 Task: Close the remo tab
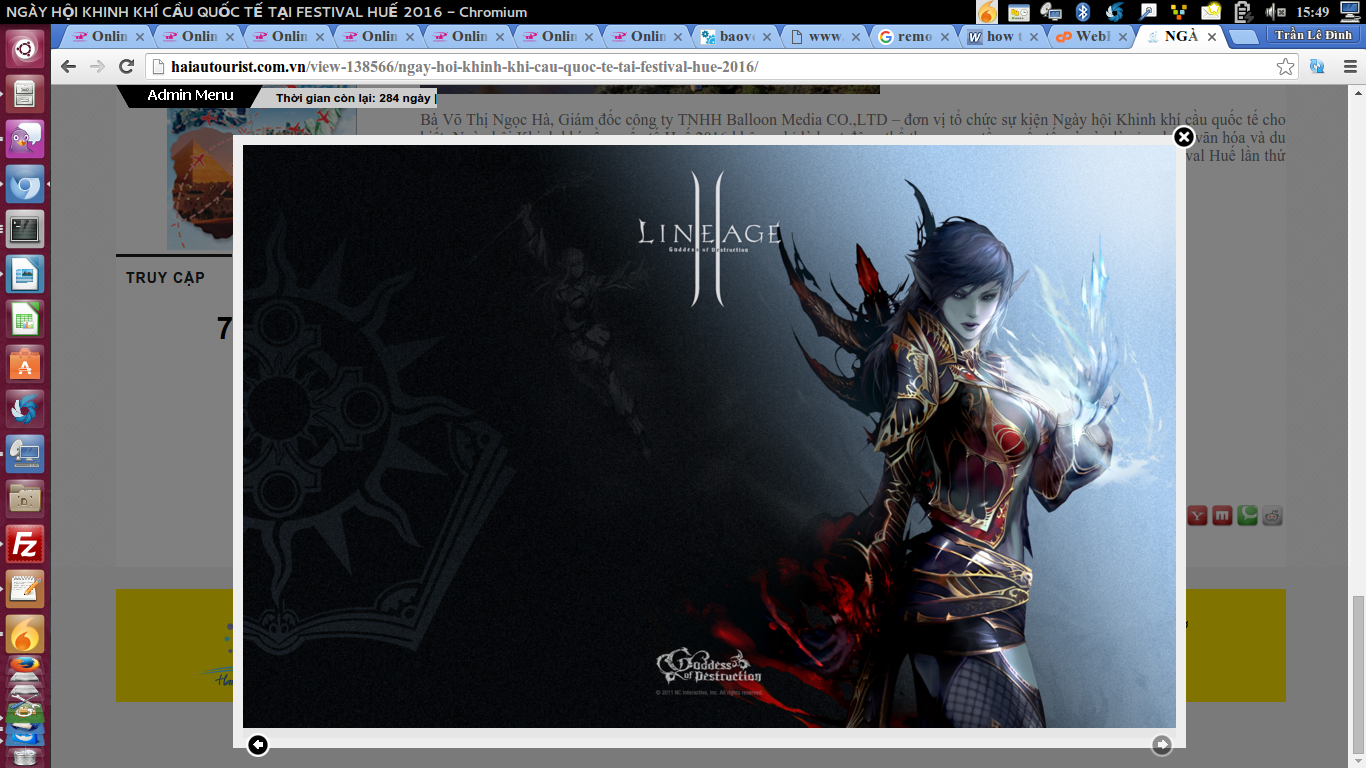pyautogui.click(x=943, y=36)
